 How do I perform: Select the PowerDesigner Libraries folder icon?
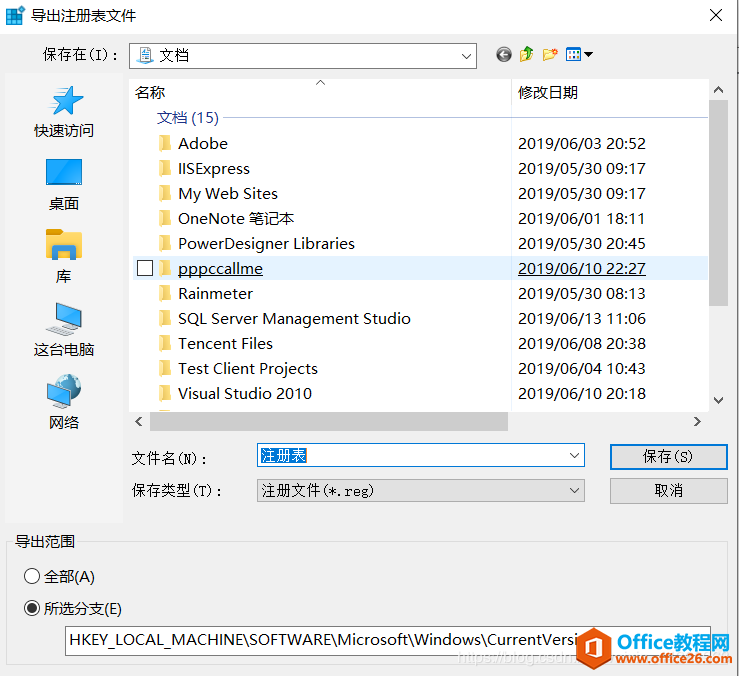pos(165,243)
